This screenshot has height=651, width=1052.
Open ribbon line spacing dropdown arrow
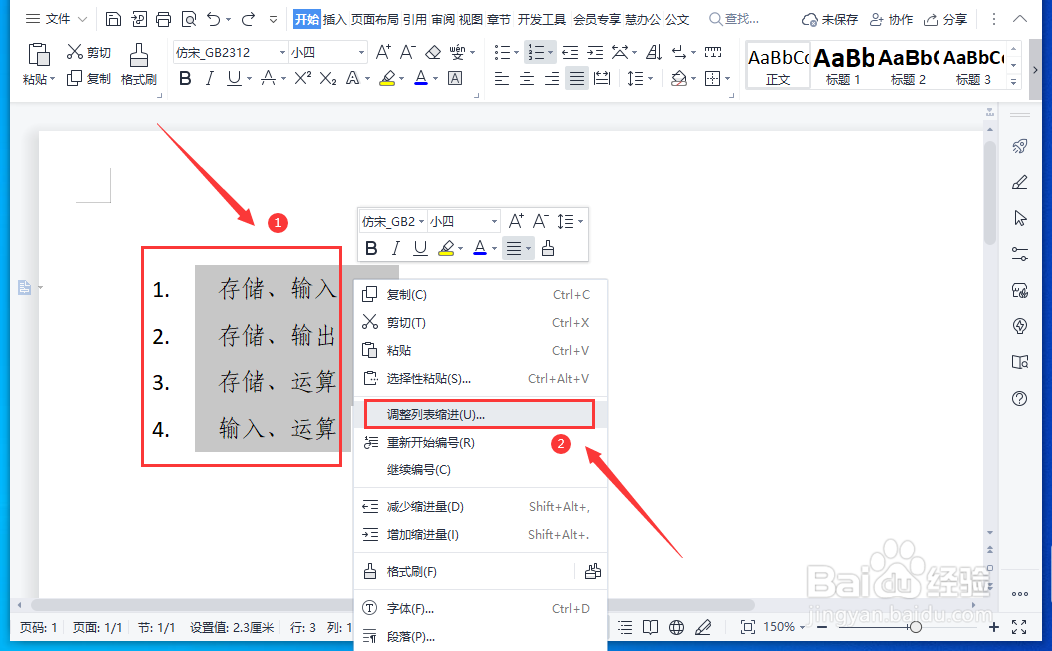click(x=651, y=79)
